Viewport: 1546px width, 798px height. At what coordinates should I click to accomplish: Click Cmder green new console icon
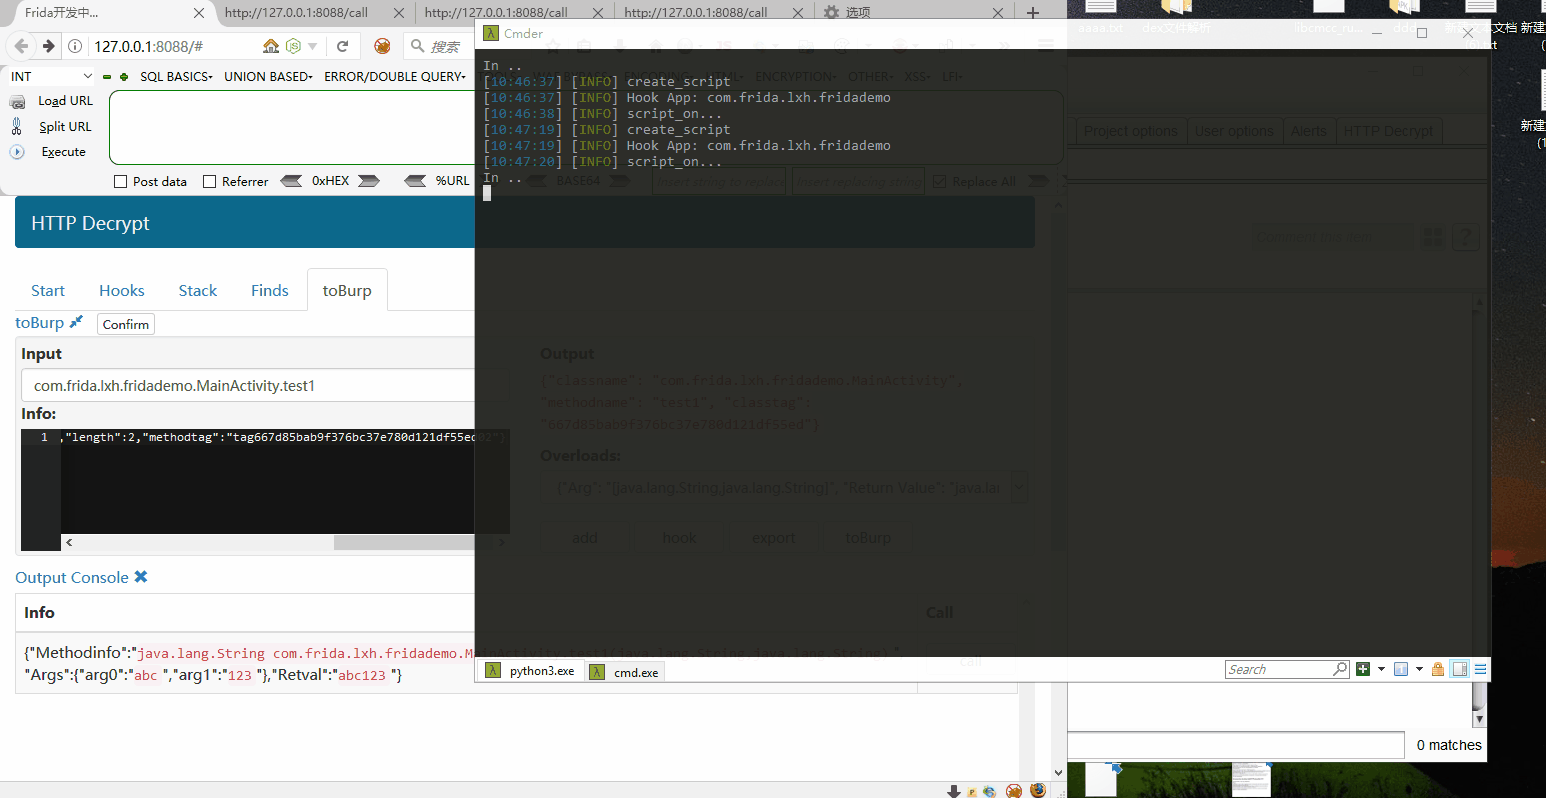click(1362, 669)
